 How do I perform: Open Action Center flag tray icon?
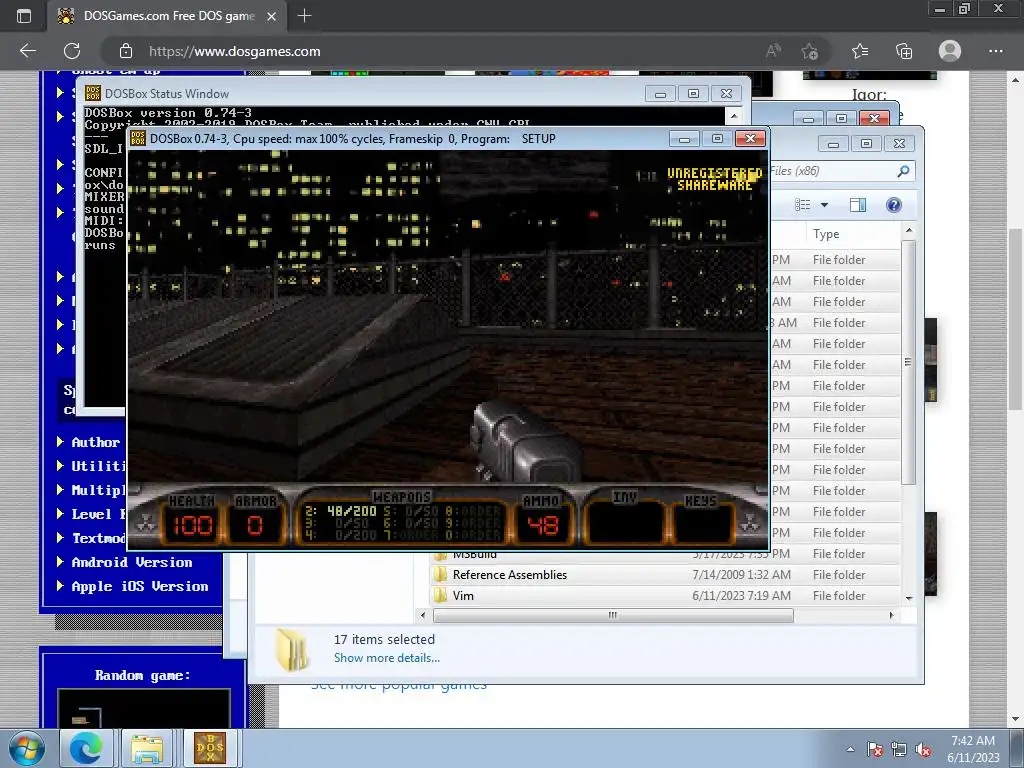(875, 749)
